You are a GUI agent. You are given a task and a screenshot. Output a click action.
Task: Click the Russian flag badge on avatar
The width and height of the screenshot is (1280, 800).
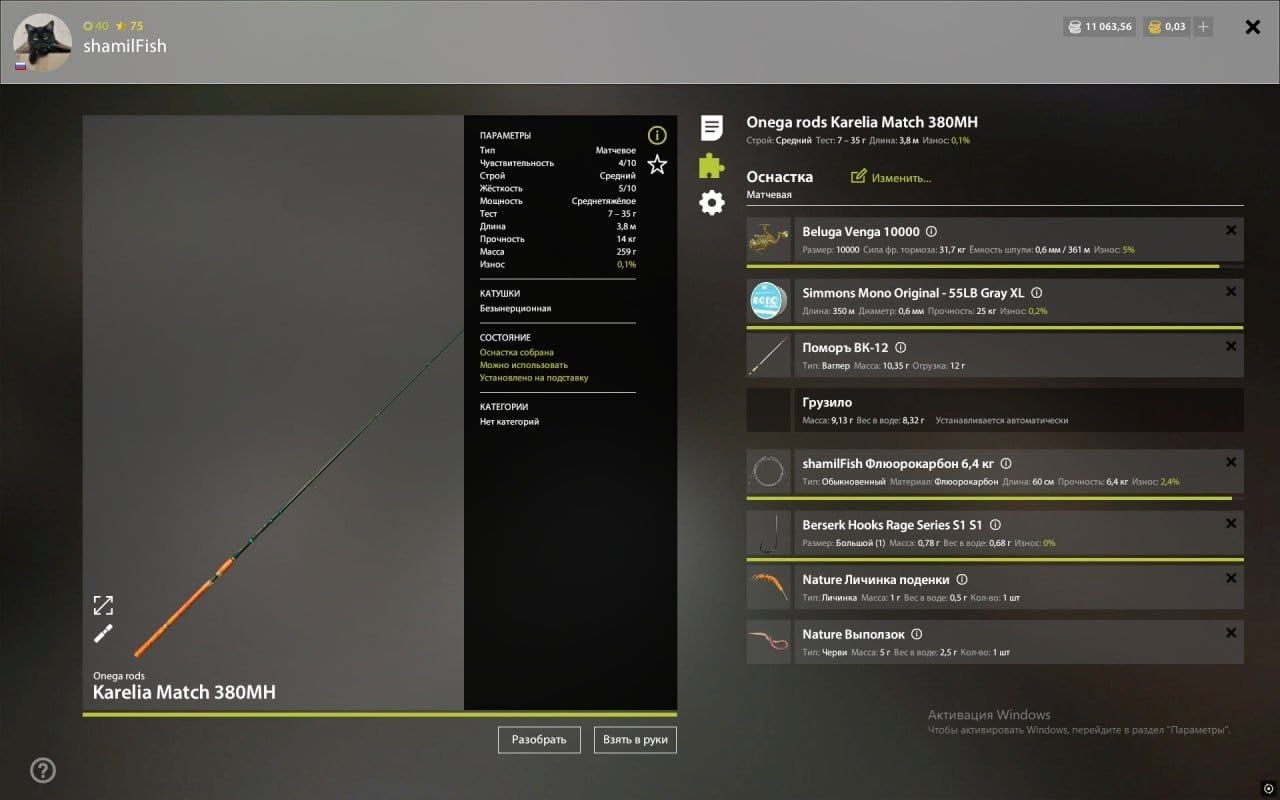point(20,66)
